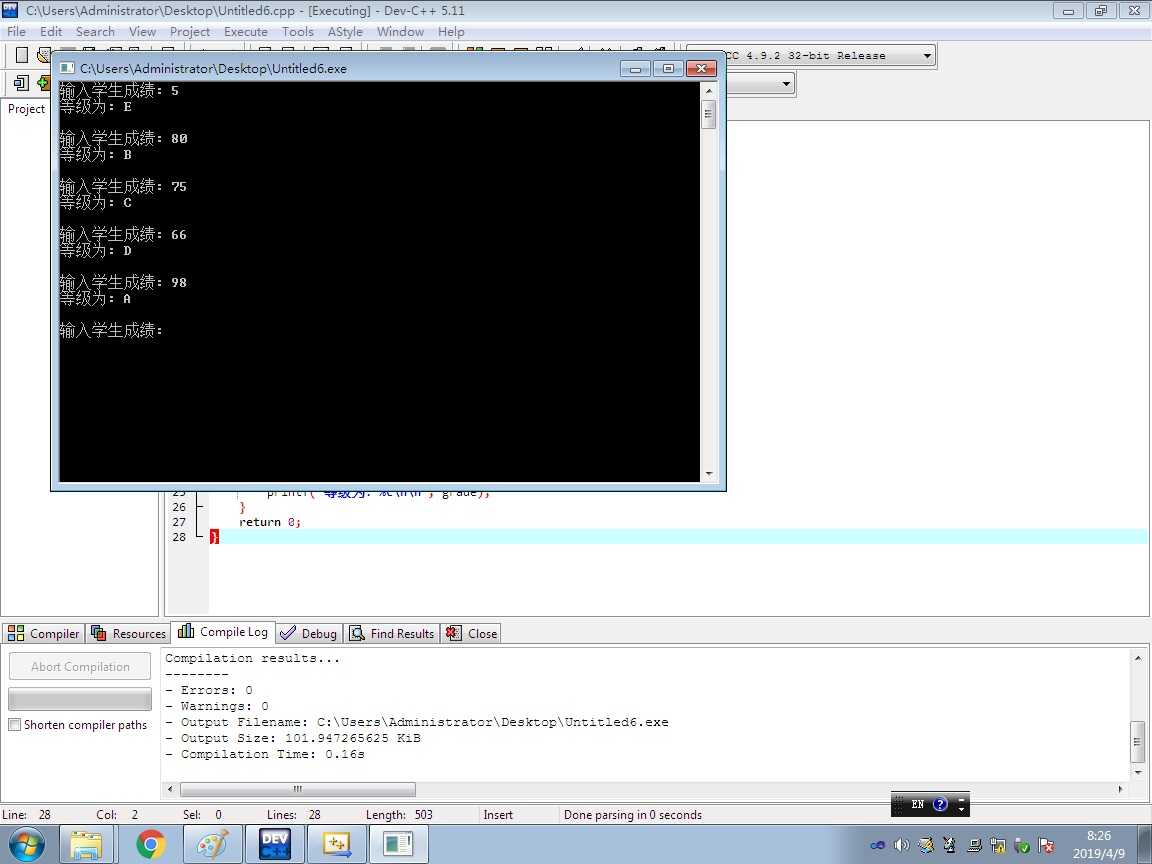
Task: Open the Project menu
Action: [190, 32]
